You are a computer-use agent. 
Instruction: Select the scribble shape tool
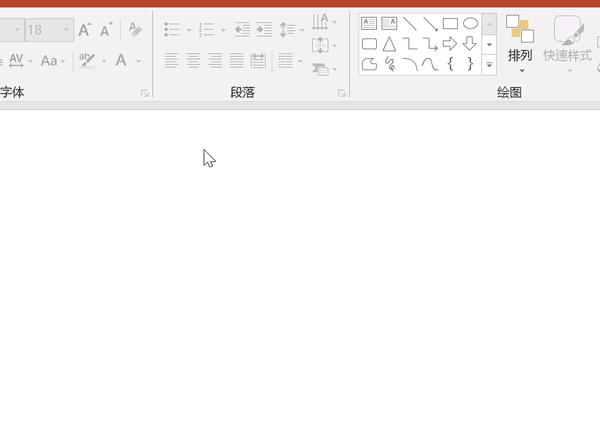[x=389, y=64]
